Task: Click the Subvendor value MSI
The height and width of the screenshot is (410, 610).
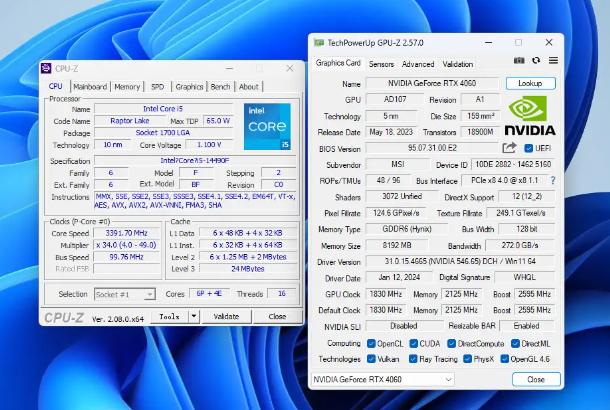Action: pyautogui.click(x=398, y=165)
